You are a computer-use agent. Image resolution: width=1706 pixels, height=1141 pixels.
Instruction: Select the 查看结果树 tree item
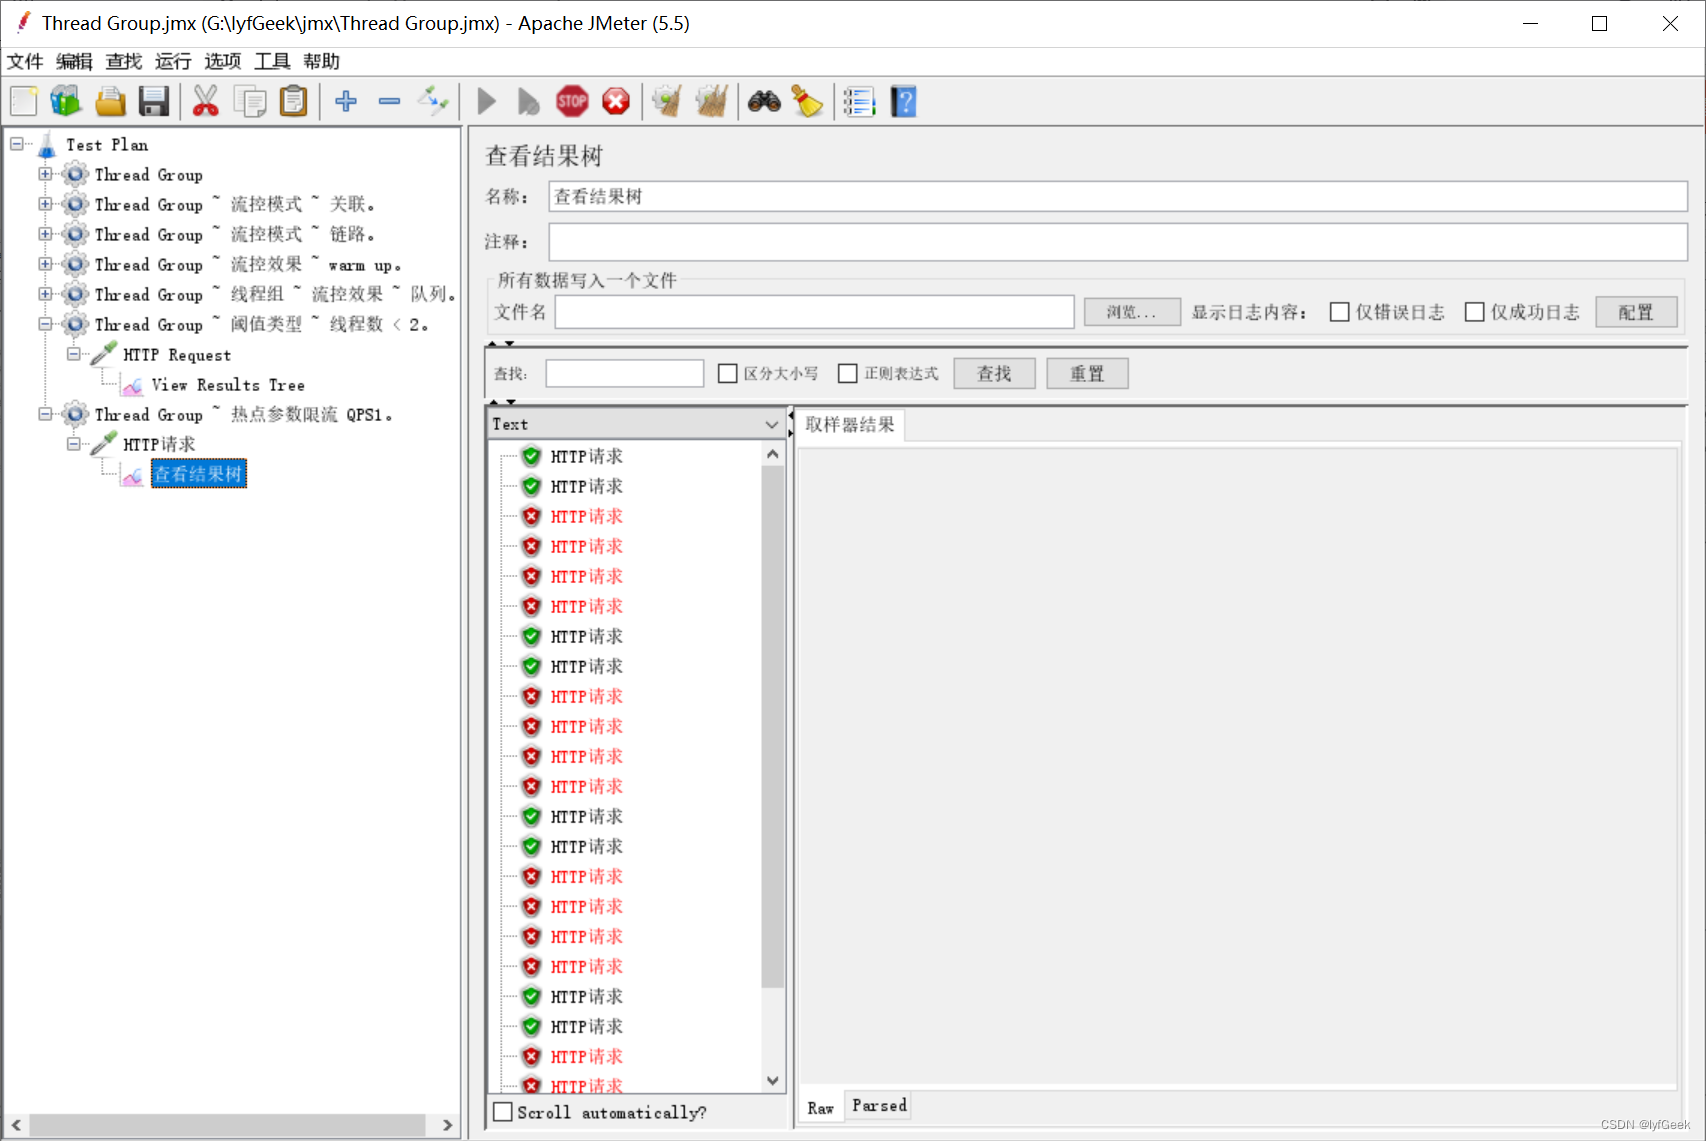[199, 474]
